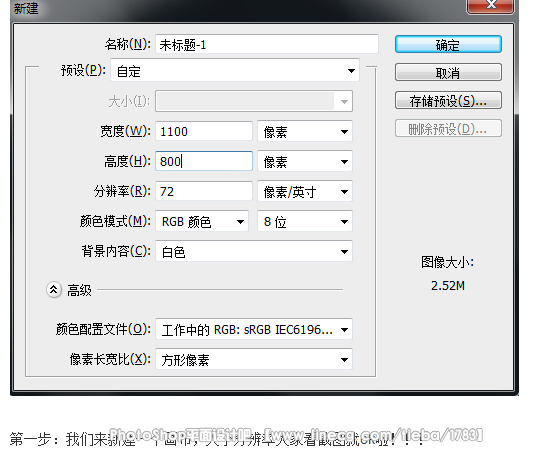This screenshot has width=533, height=452.
Task: Click the 分辨率 input with 72
Action: [204, 191]
